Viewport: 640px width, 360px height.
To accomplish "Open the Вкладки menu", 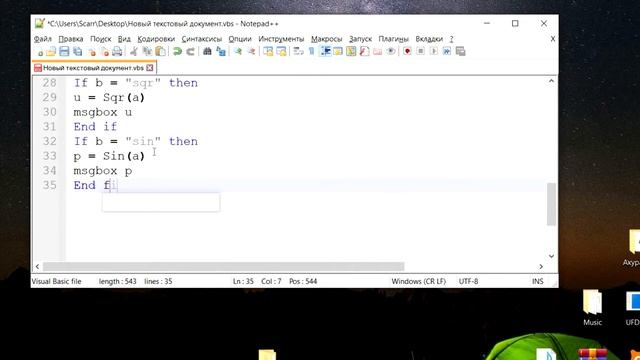I will 429,39.
